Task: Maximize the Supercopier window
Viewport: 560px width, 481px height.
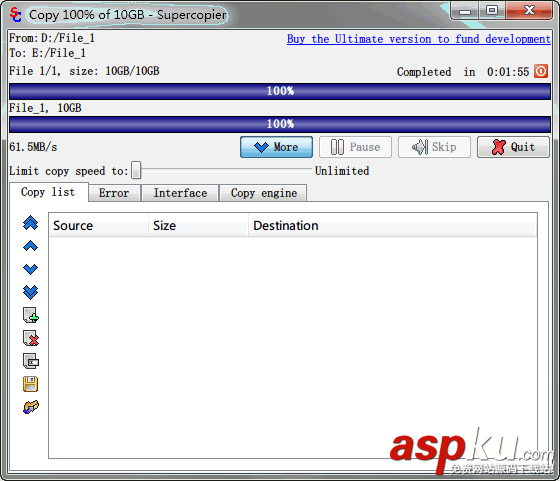Action: point(491,11)
